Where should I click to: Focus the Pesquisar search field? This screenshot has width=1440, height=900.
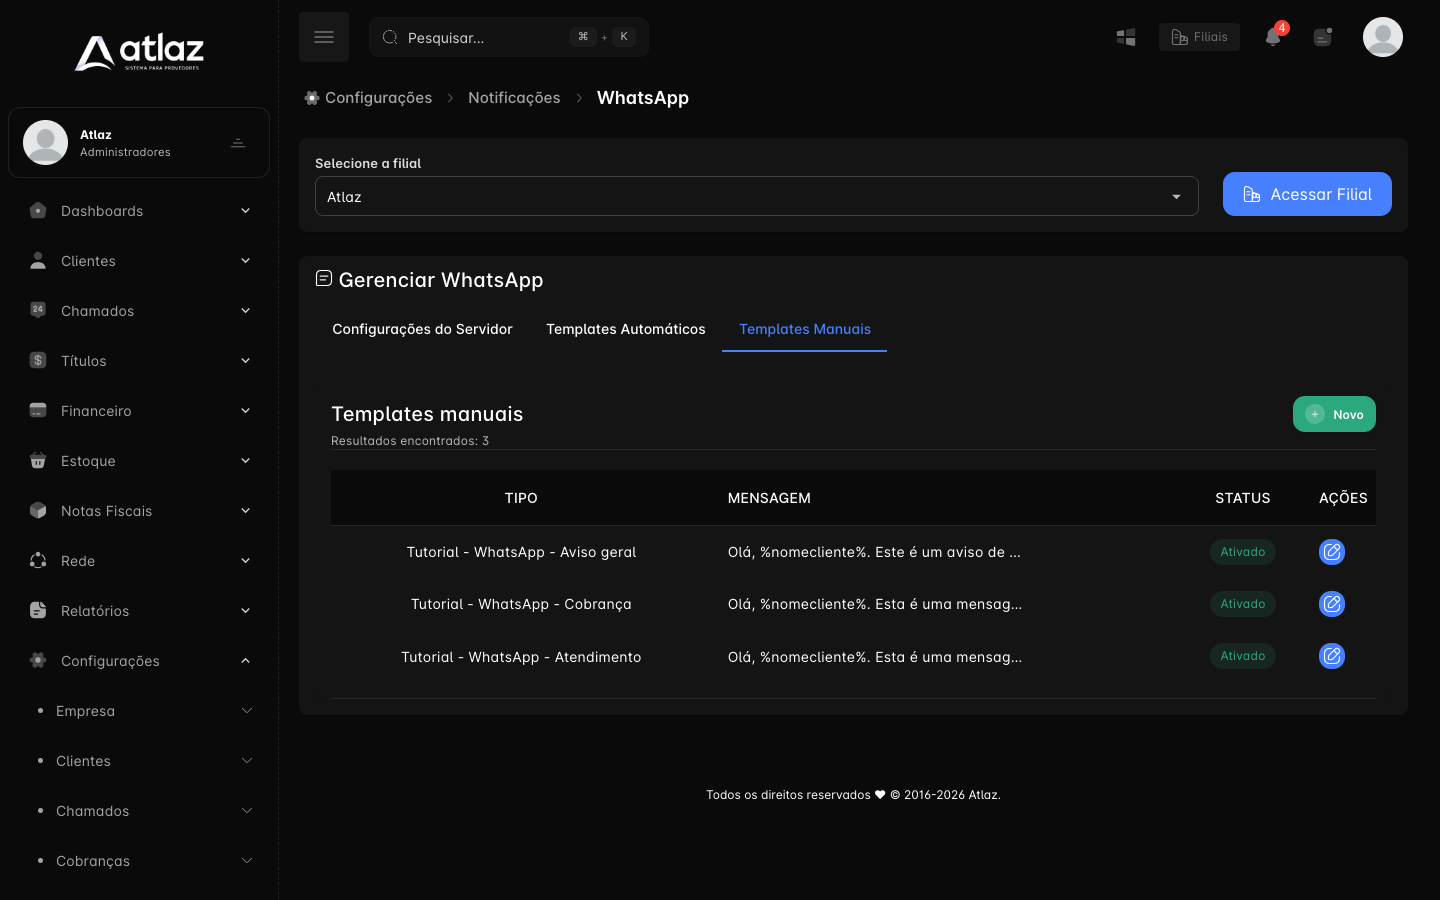509,37
